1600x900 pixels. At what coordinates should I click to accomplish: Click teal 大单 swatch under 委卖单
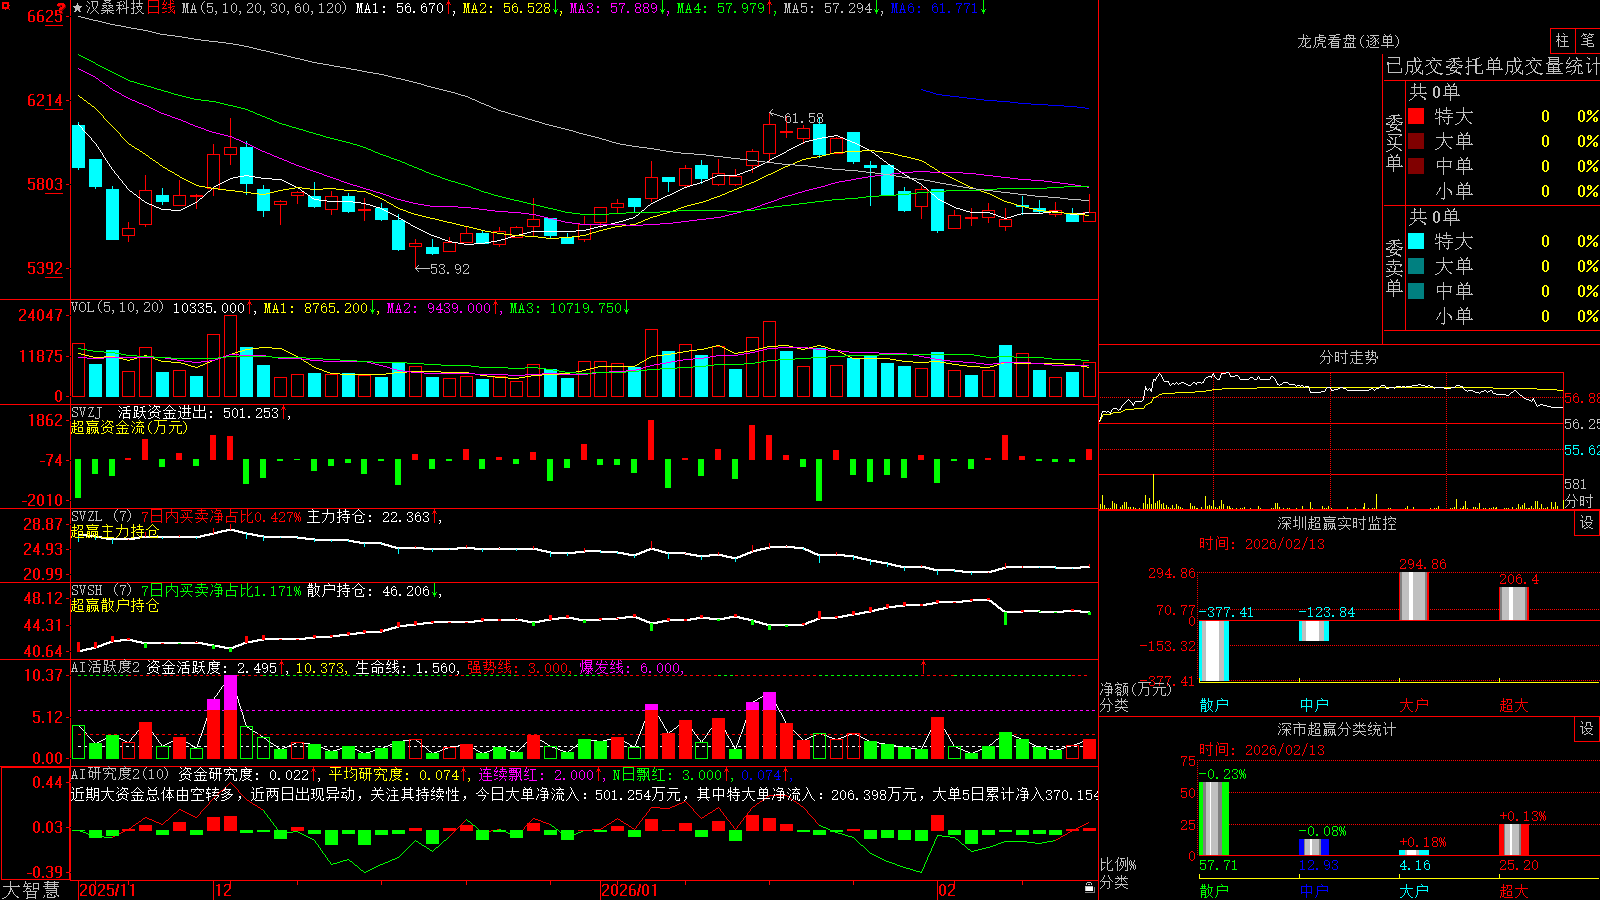point(1416,266)
